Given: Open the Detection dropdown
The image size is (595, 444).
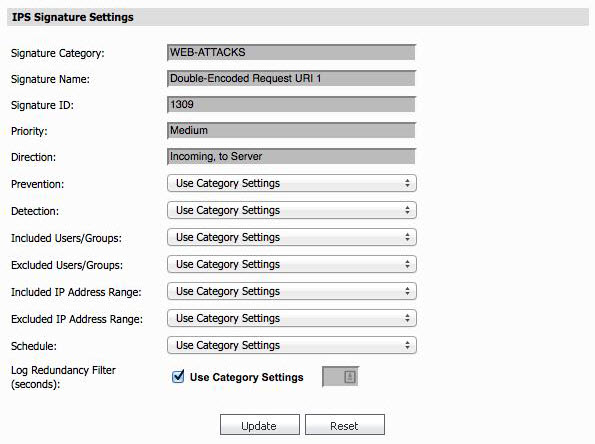Looking at the screenshot, I should tap(291, 210).
